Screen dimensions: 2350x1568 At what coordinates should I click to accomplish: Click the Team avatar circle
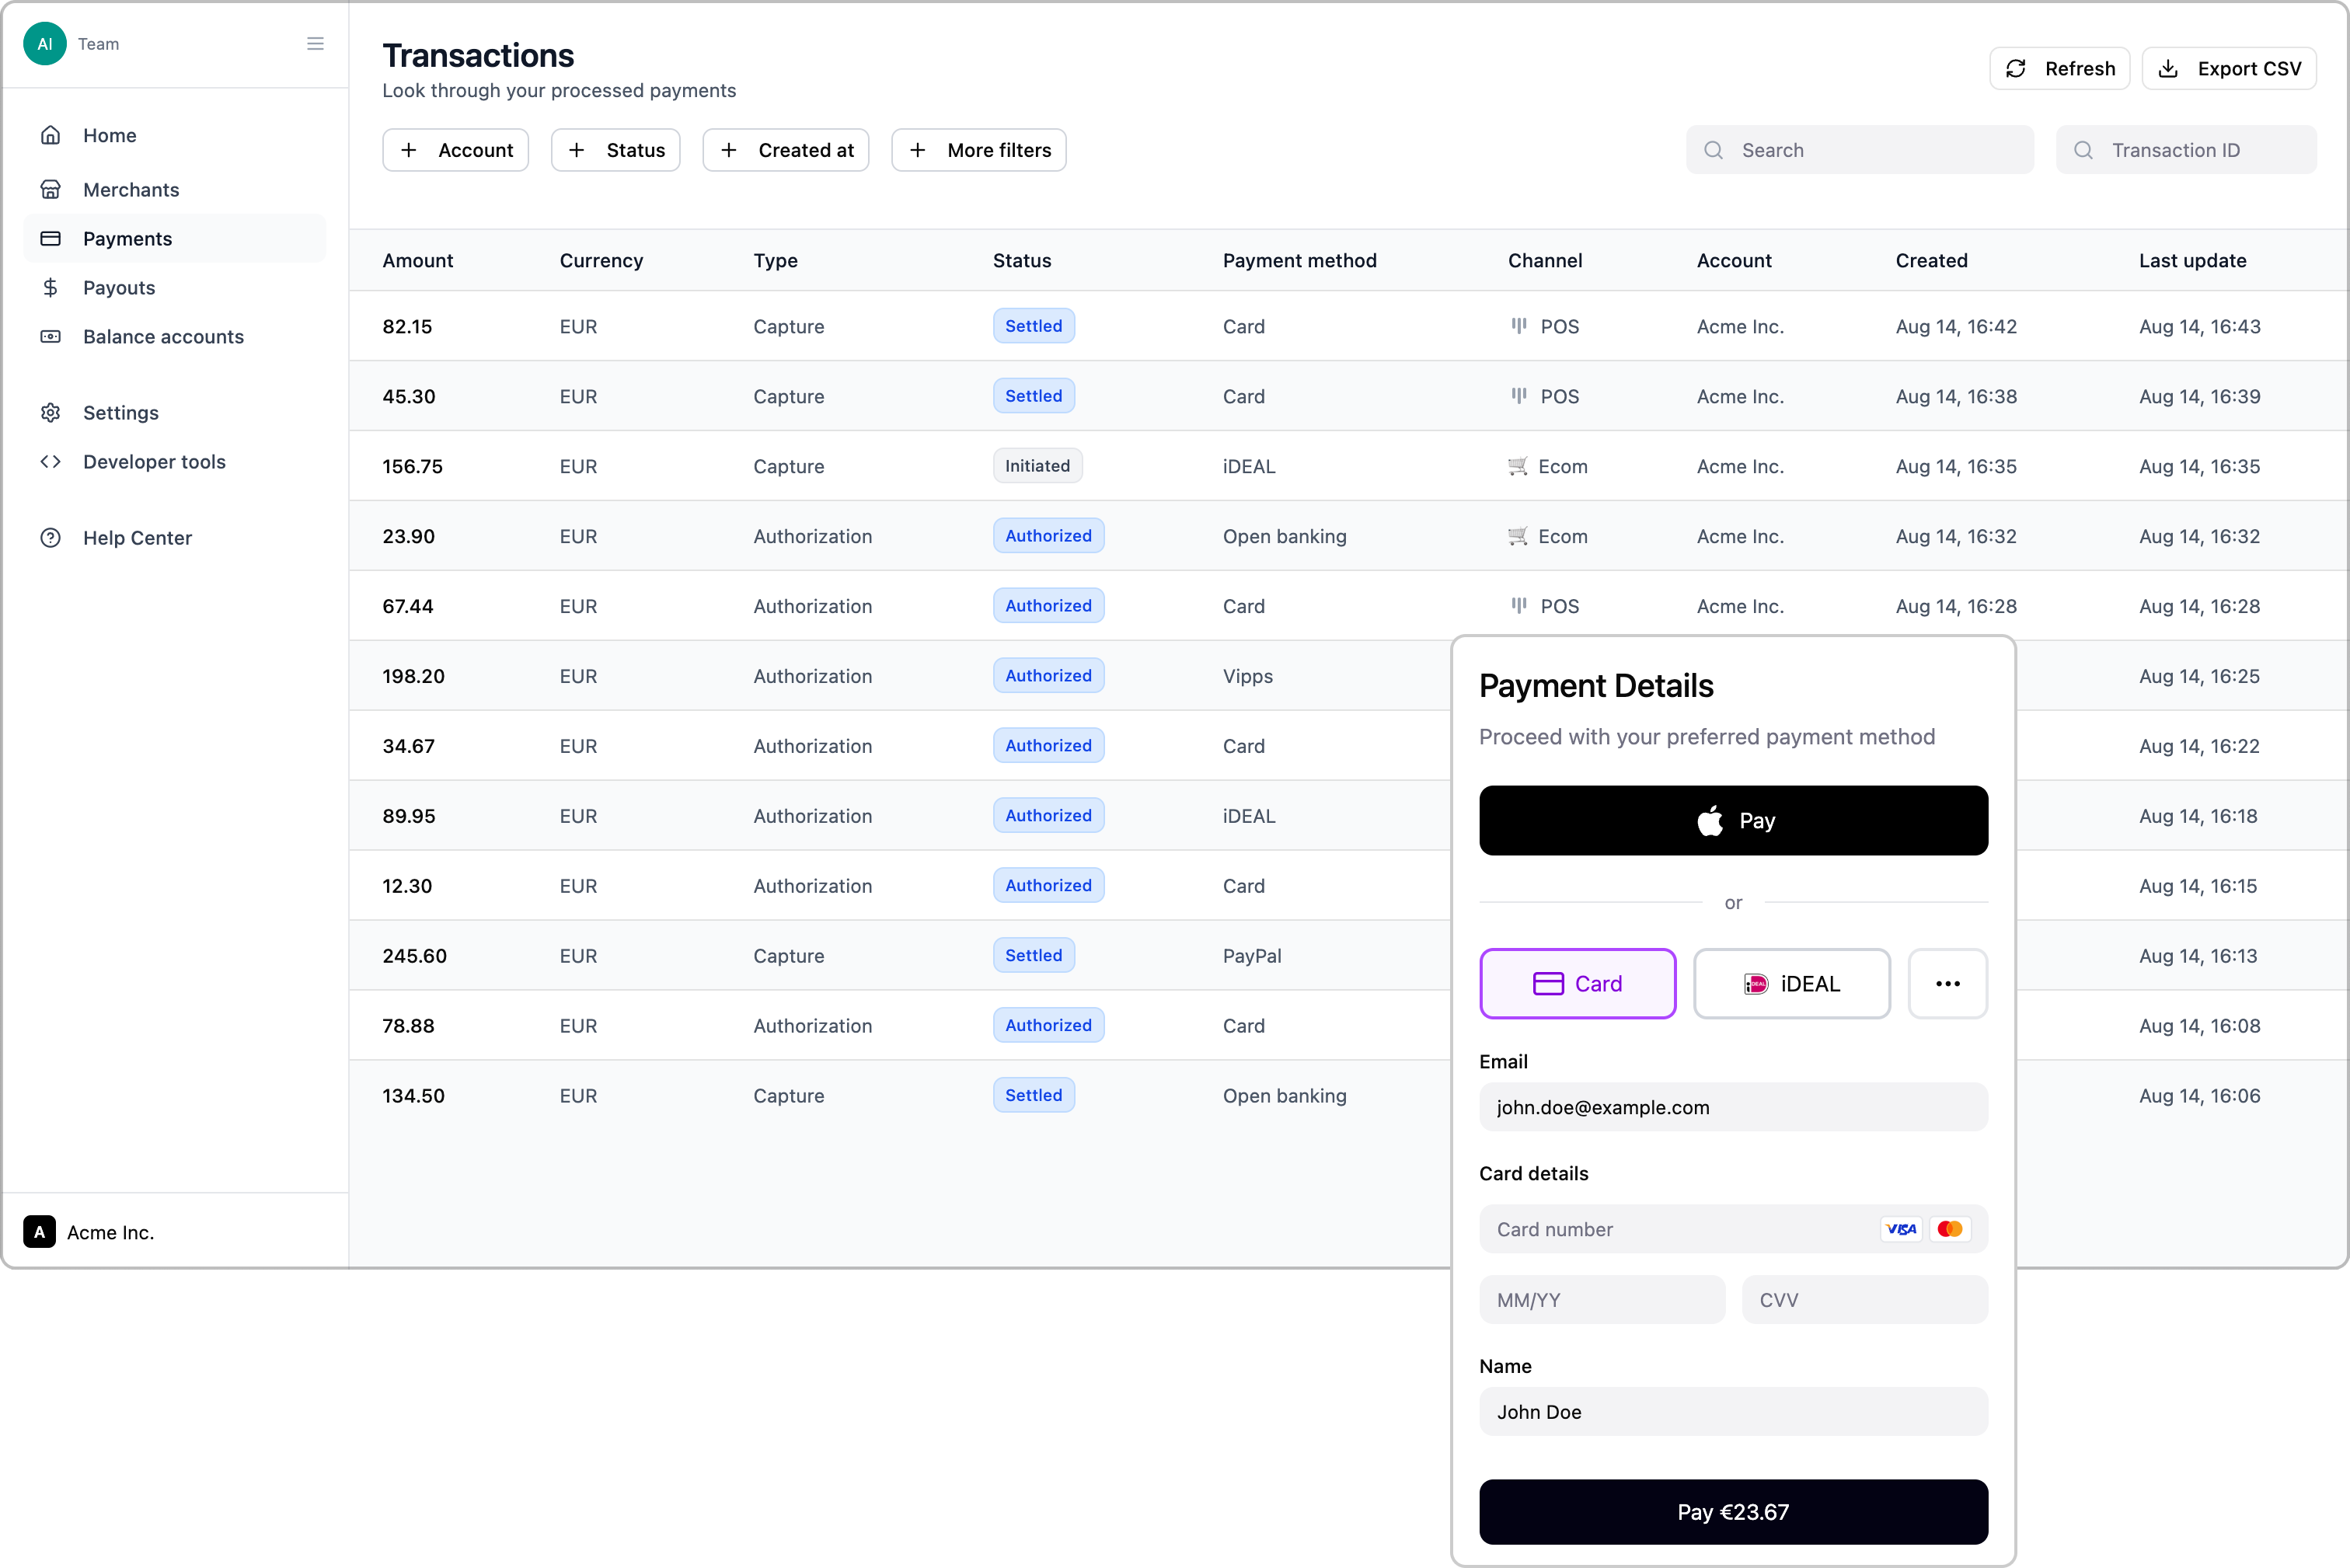tap(45, 44)
